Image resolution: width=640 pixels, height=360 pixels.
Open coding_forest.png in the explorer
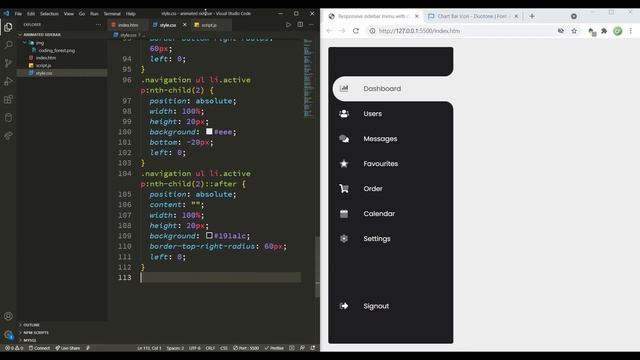click(56, 51)
